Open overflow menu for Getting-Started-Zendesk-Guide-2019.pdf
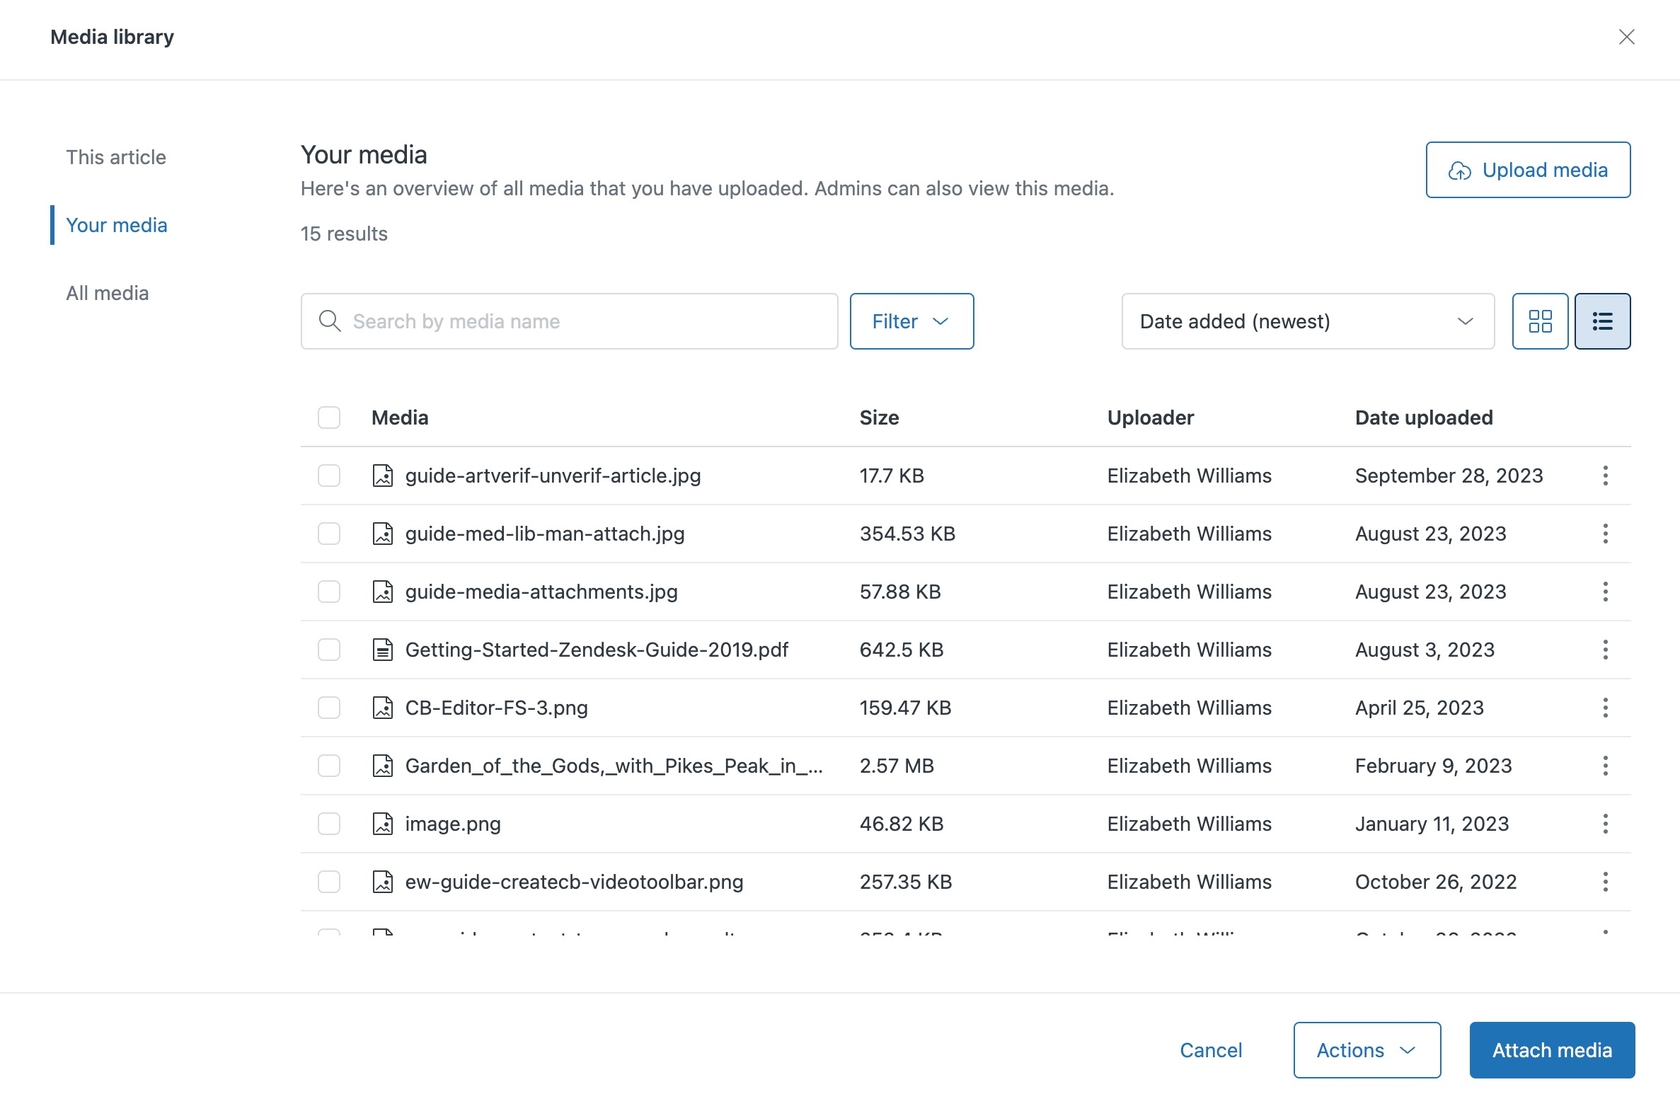Screen dimensions: 1680x1094 coord(1604,649)
